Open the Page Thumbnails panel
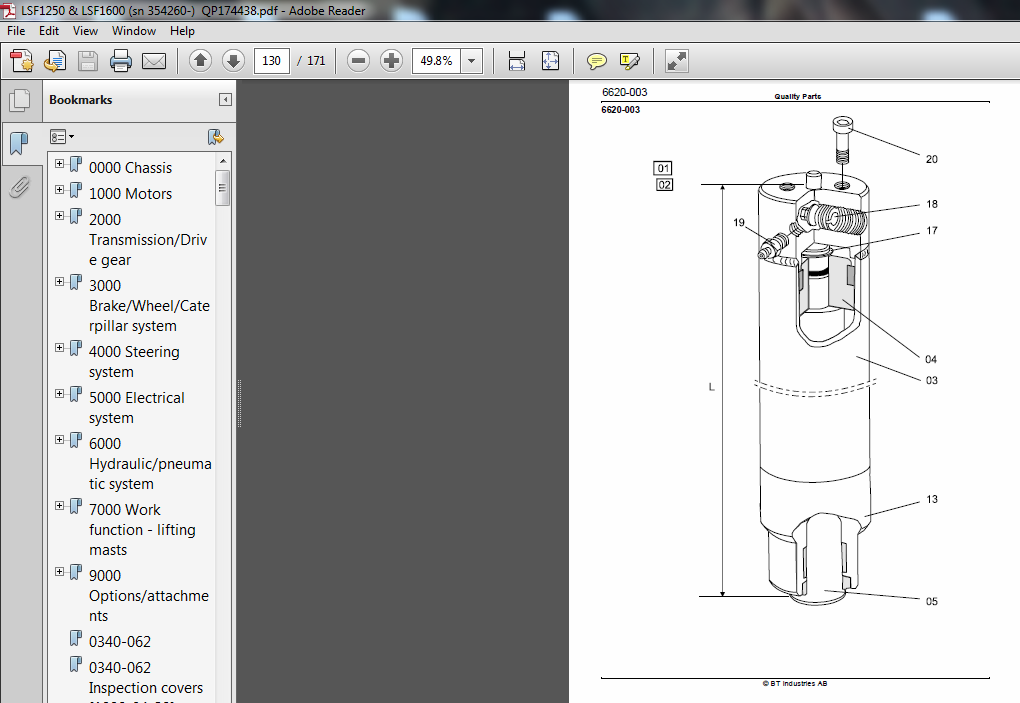The width and height of the screenshot is (1020, 703). tap(20, 100)
